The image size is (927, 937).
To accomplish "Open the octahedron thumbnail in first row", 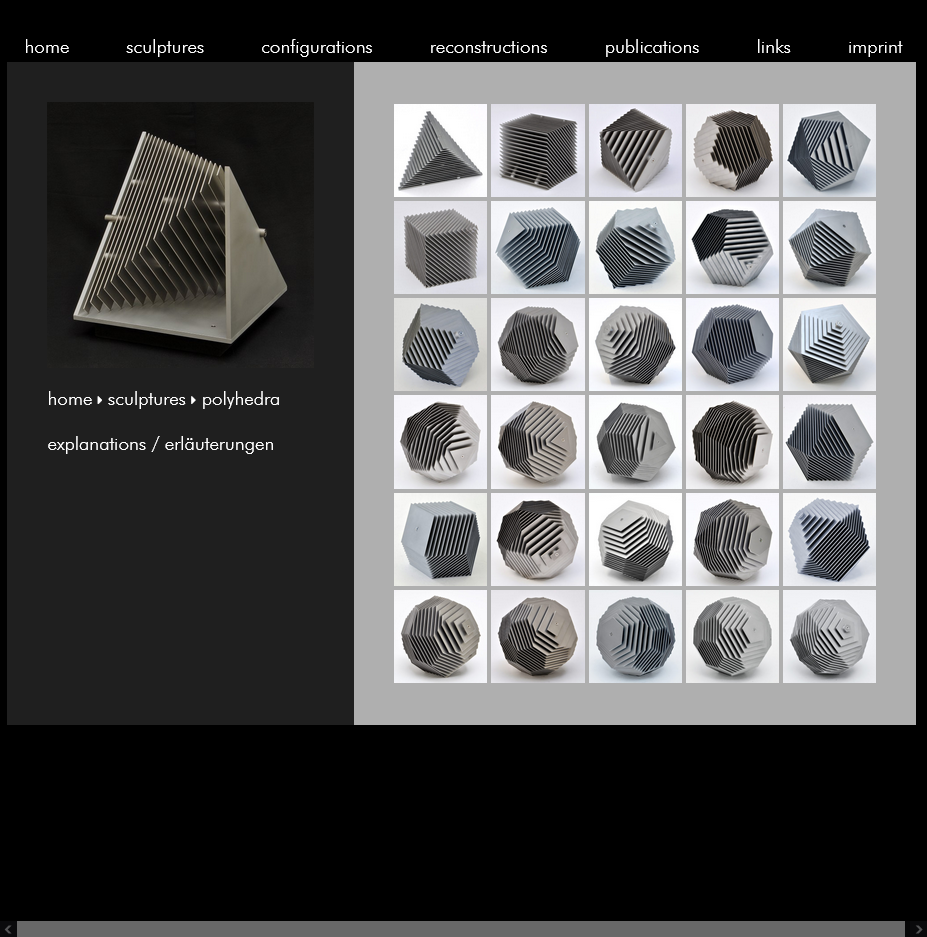I will [x=635, y=151].
